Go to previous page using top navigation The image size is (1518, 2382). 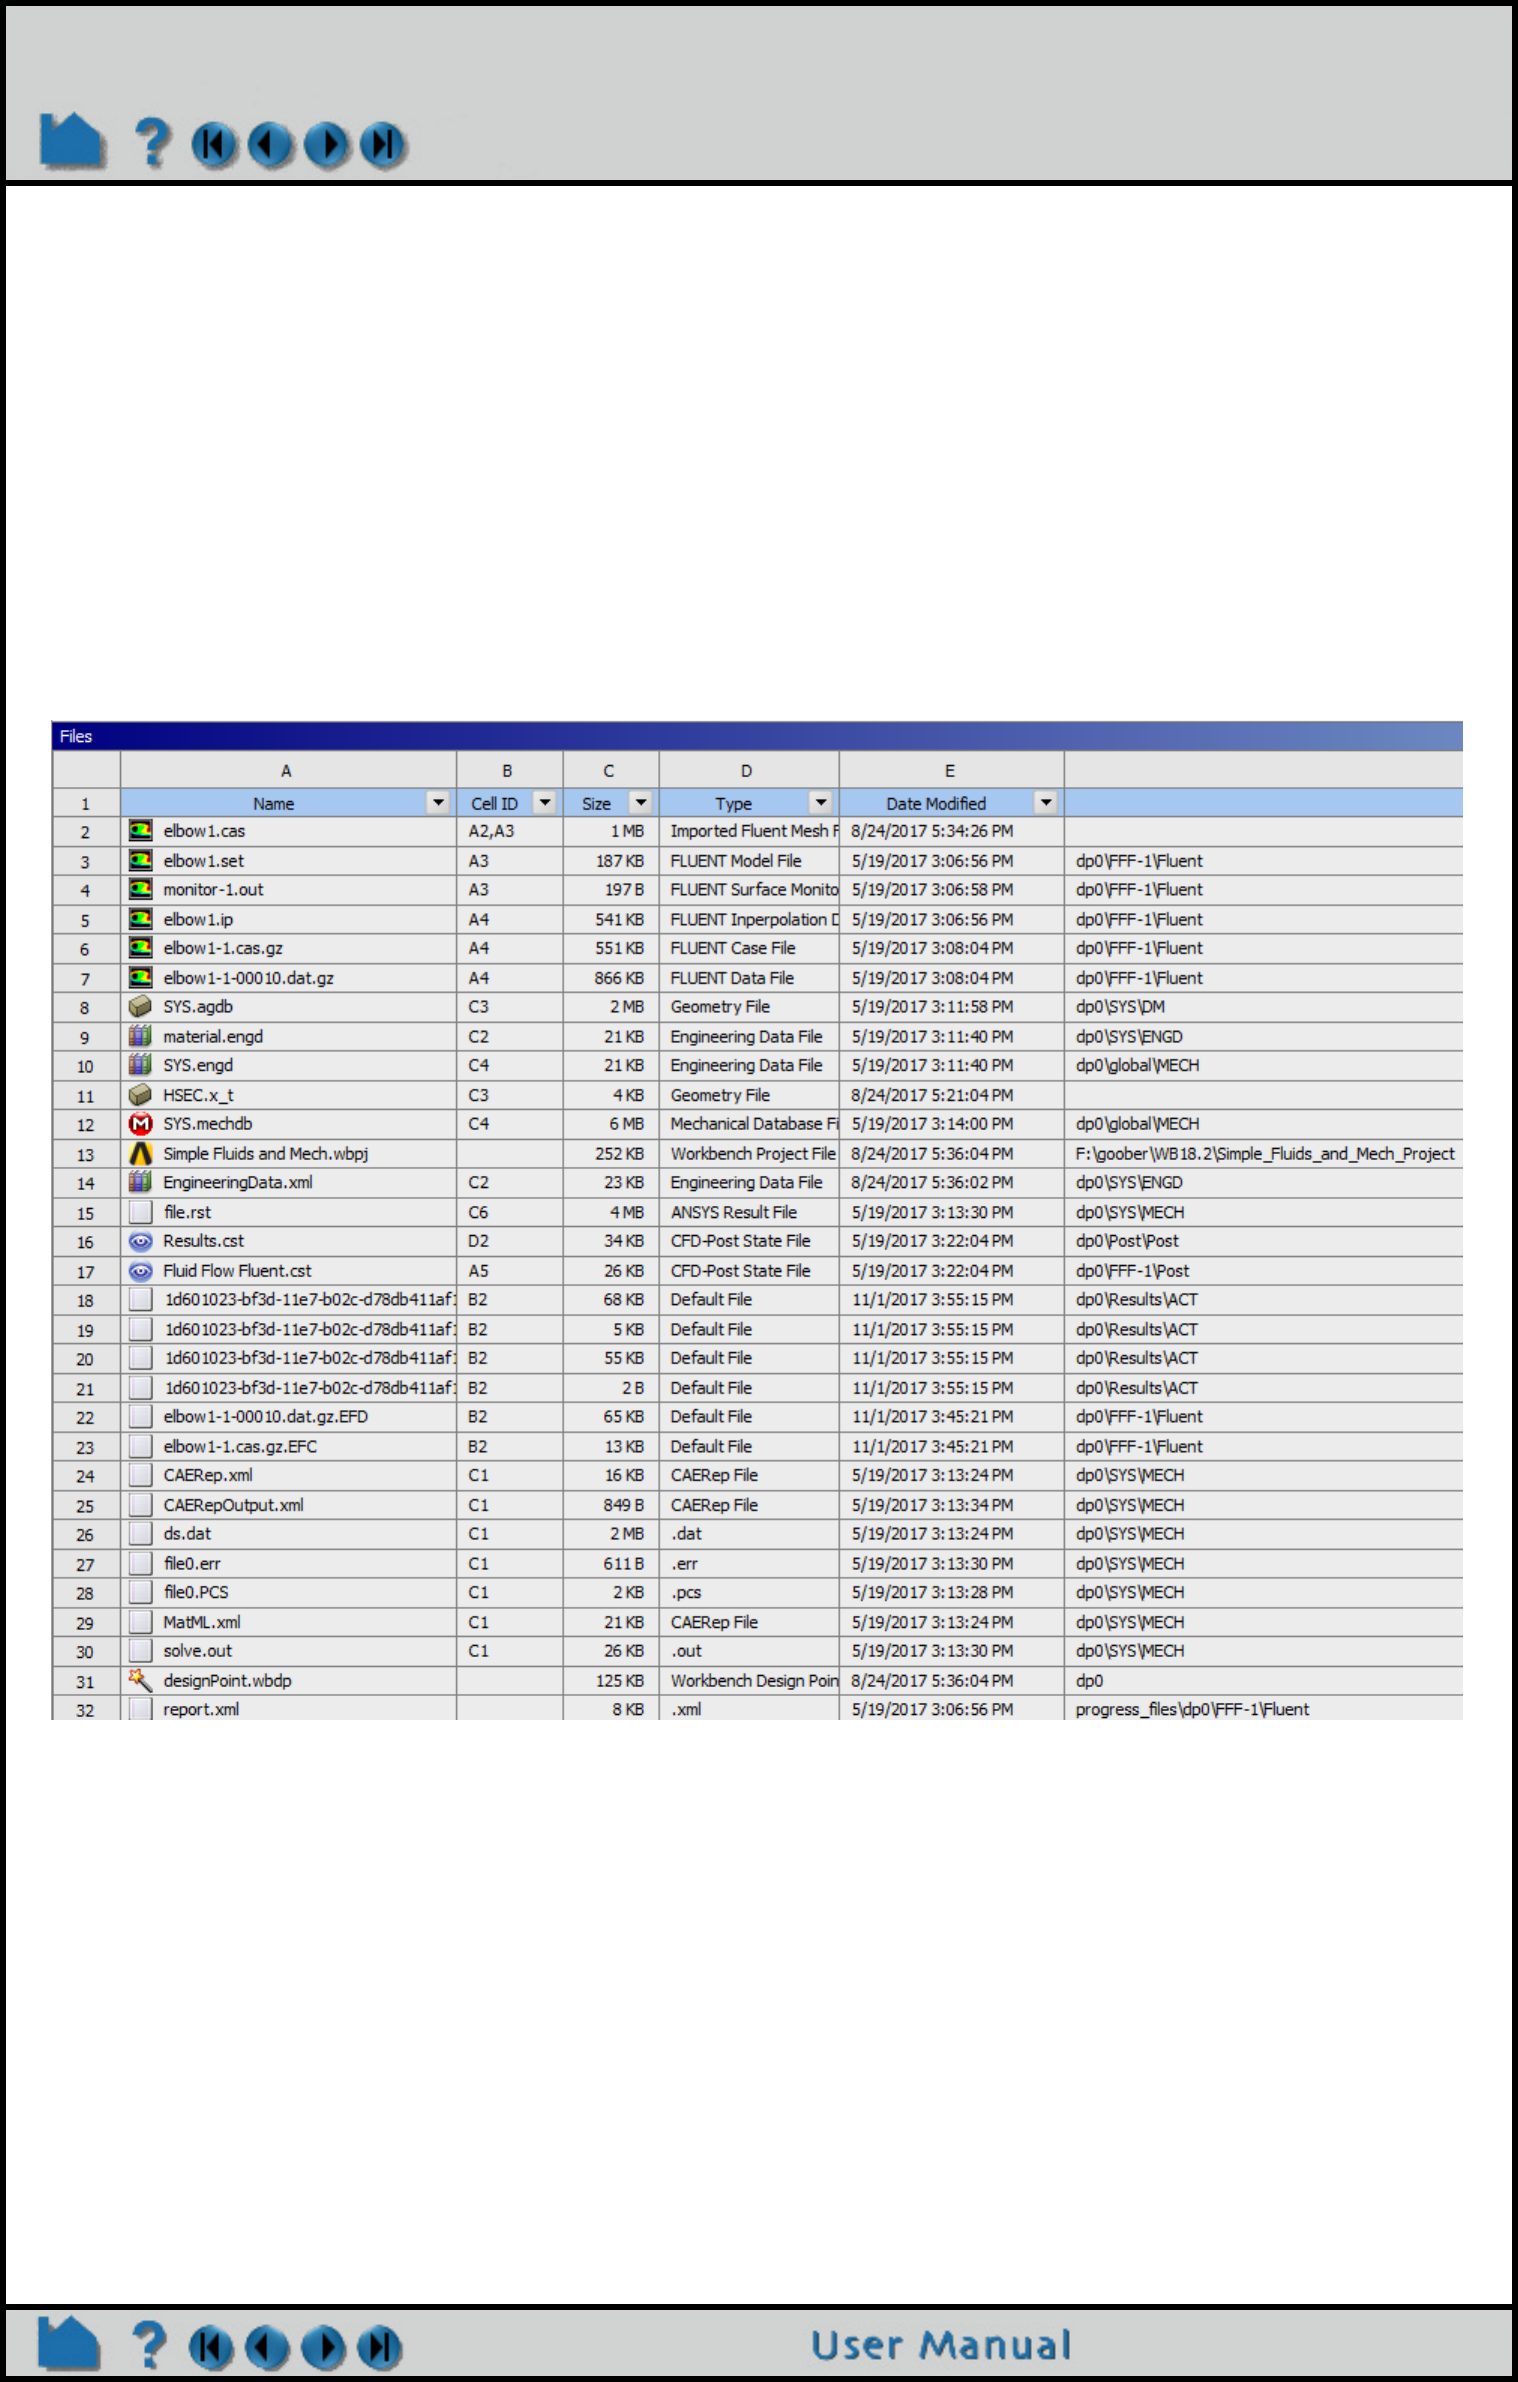[x=270, y=145]
